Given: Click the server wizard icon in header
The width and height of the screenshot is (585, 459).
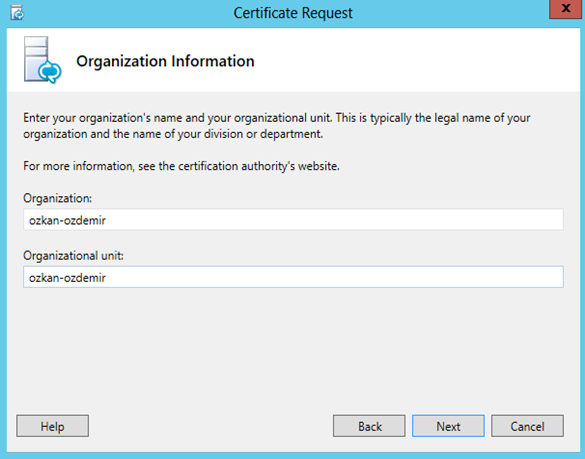Looking at the screenshot, I should [x=43, y=60].
